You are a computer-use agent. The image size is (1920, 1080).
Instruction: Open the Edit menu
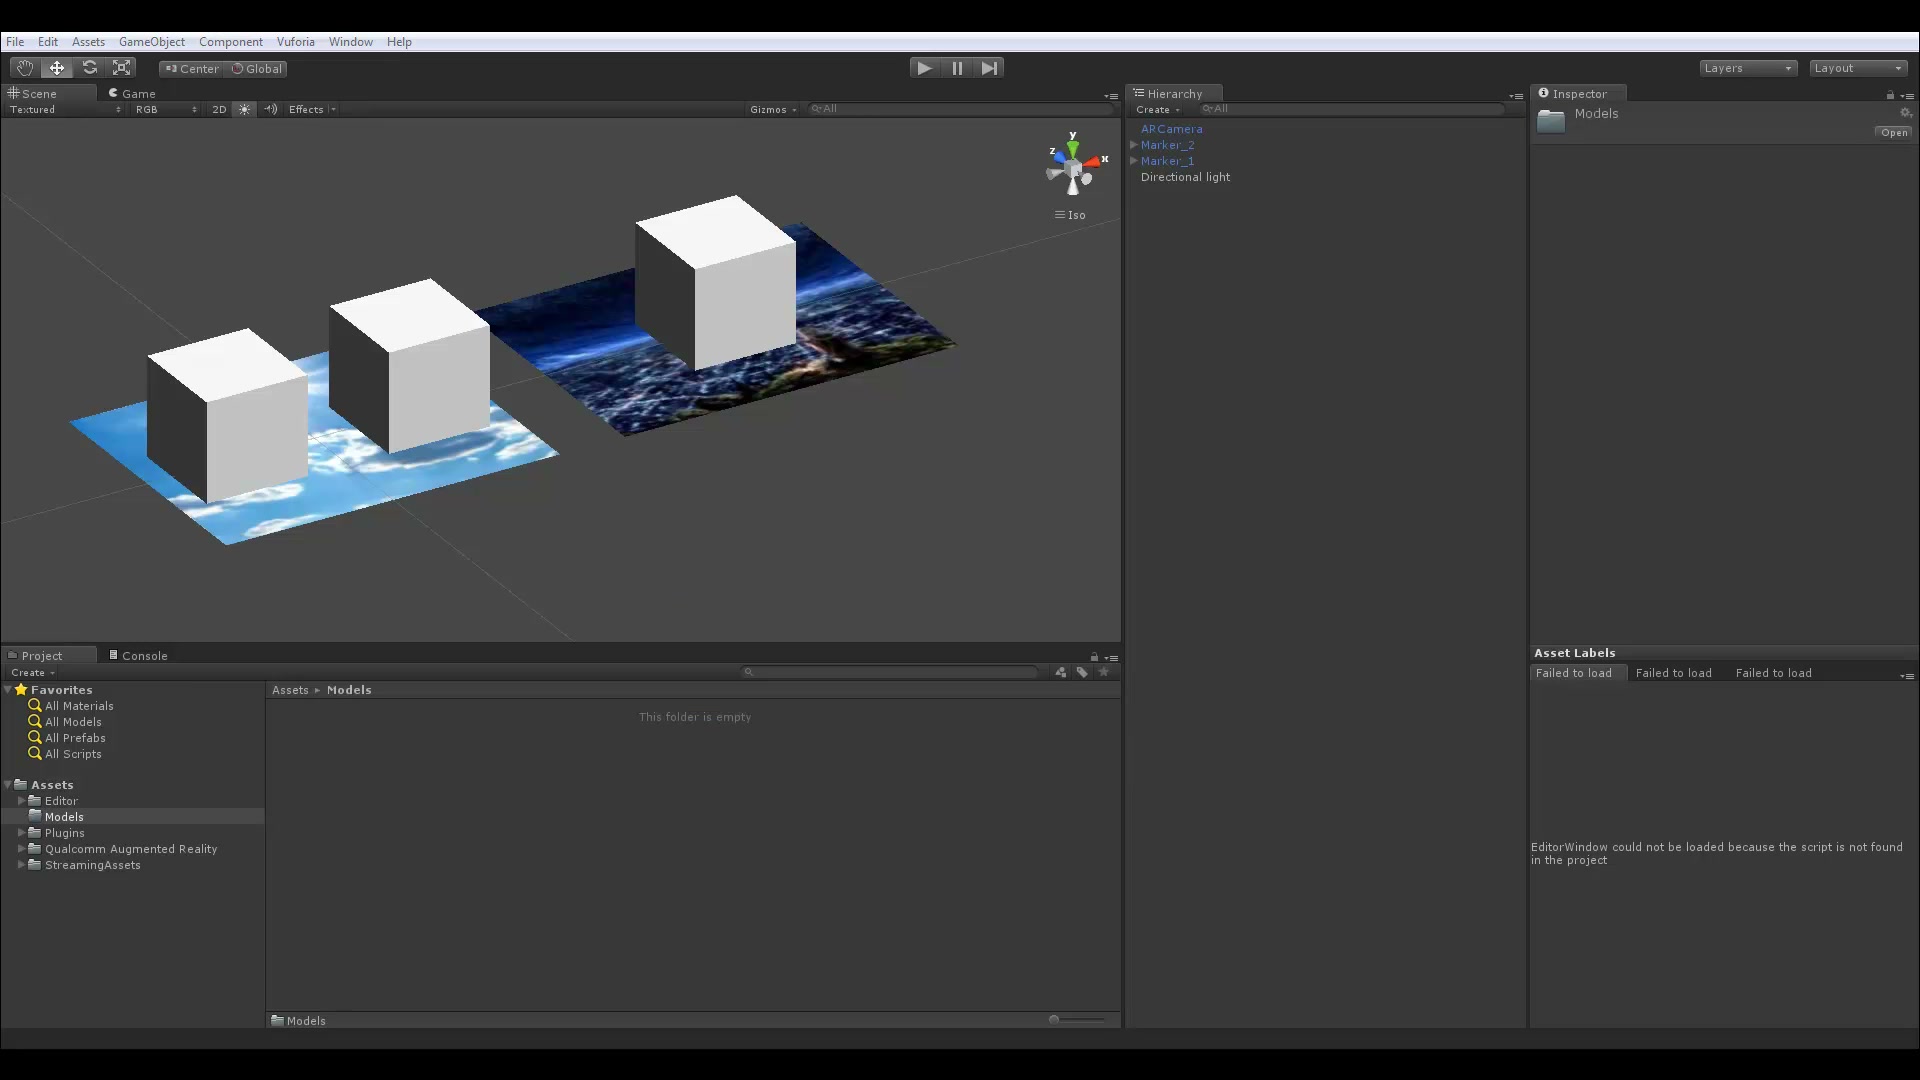click(48, 42)
